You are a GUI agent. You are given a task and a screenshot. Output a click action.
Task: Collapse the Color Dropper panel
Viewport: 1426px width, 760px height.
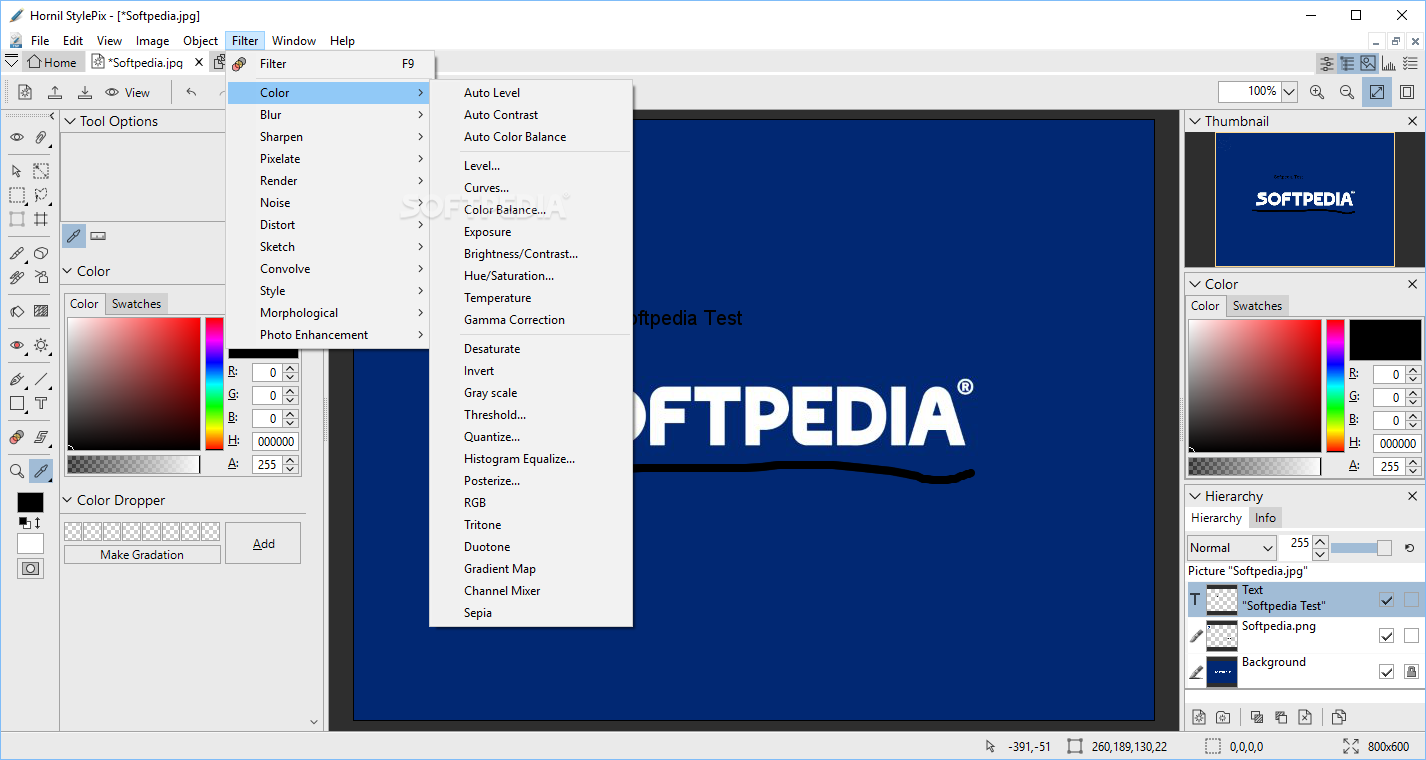click(x=68, y=500)
